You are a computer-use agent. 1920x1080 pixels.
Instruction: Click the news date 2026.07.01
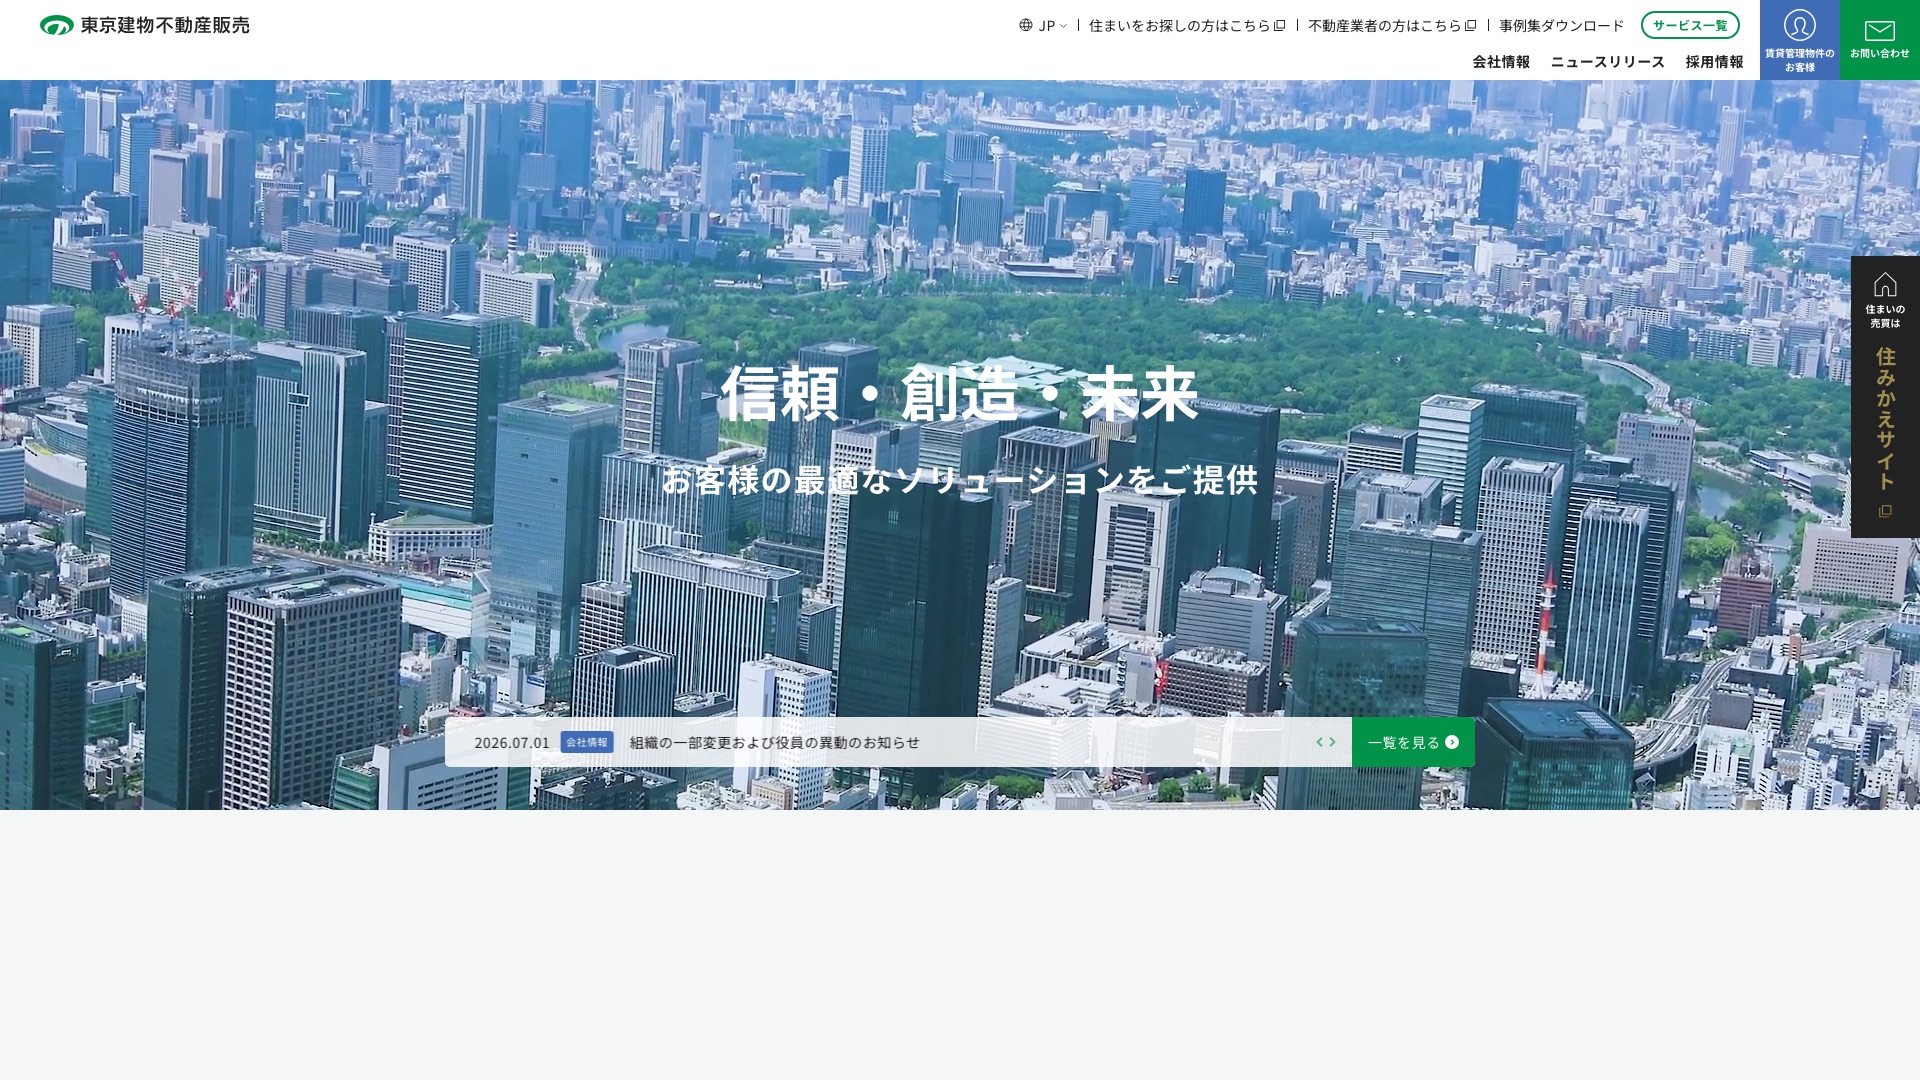tap(512, 742)
